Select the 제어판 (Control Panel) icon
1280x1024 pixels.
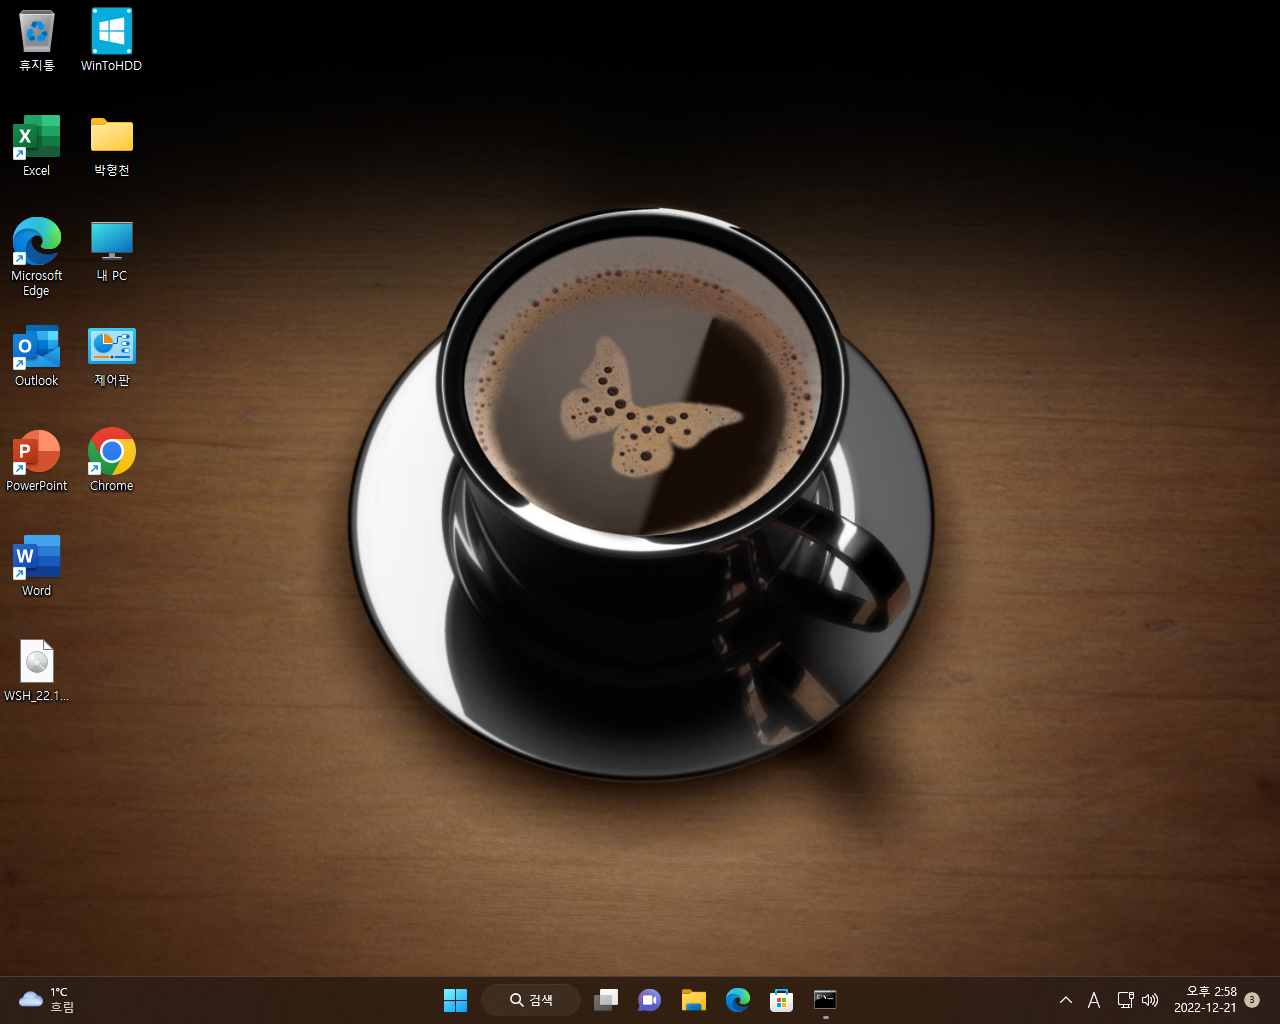[111, 356]
